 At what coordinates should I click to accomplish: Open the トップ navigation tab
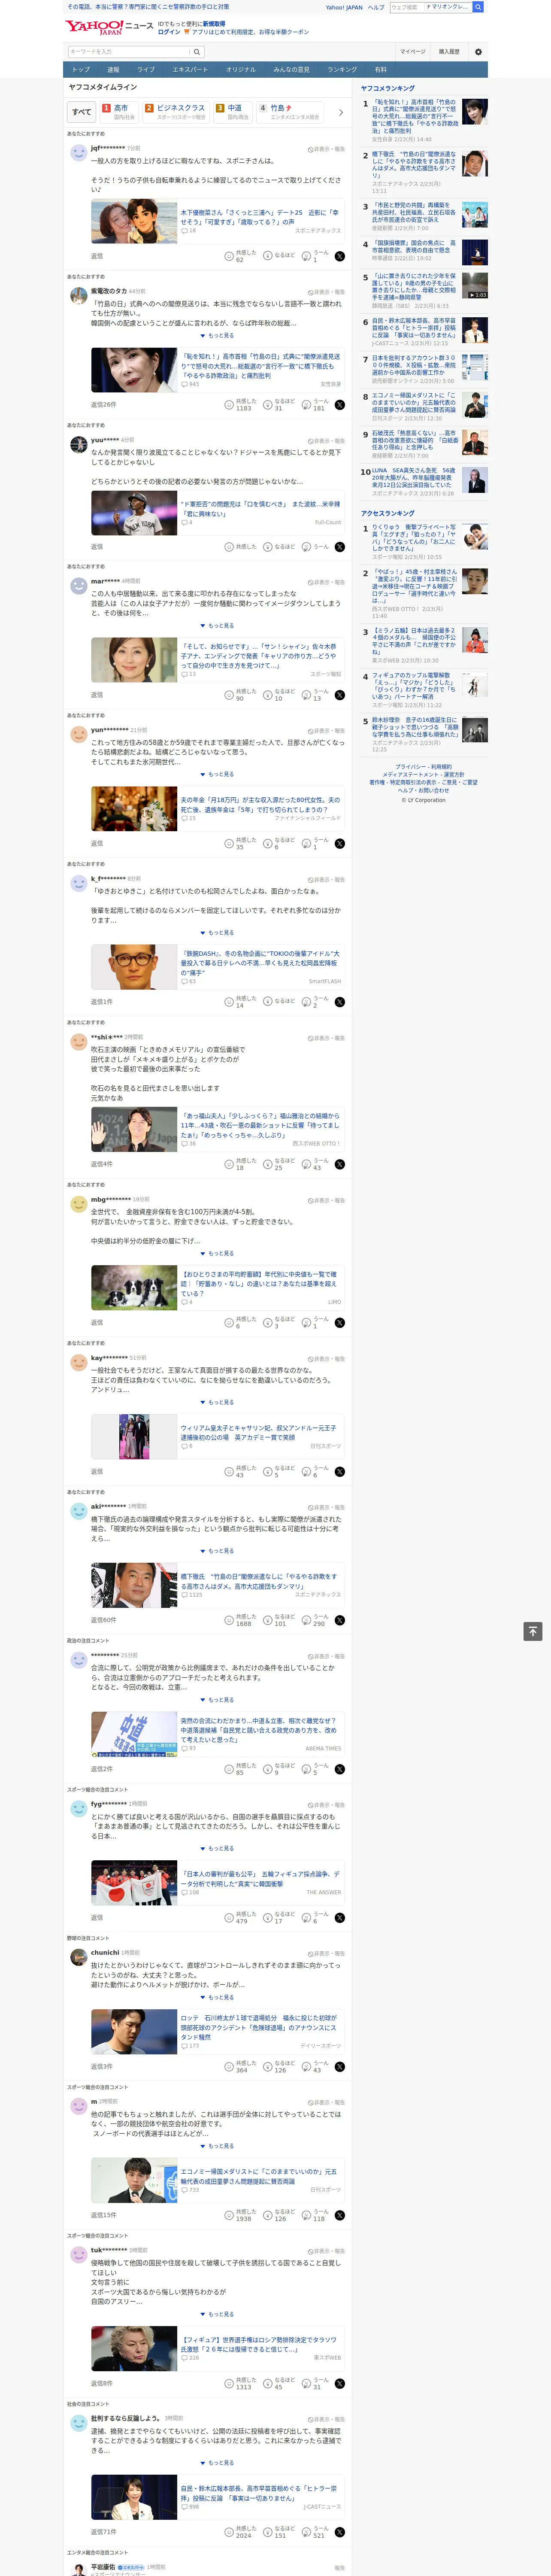[81, 70]
